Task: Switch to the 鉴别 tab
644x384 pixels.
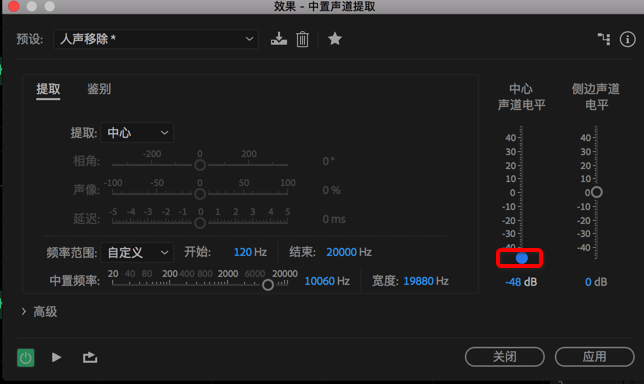Action: [x=99, y=89]
